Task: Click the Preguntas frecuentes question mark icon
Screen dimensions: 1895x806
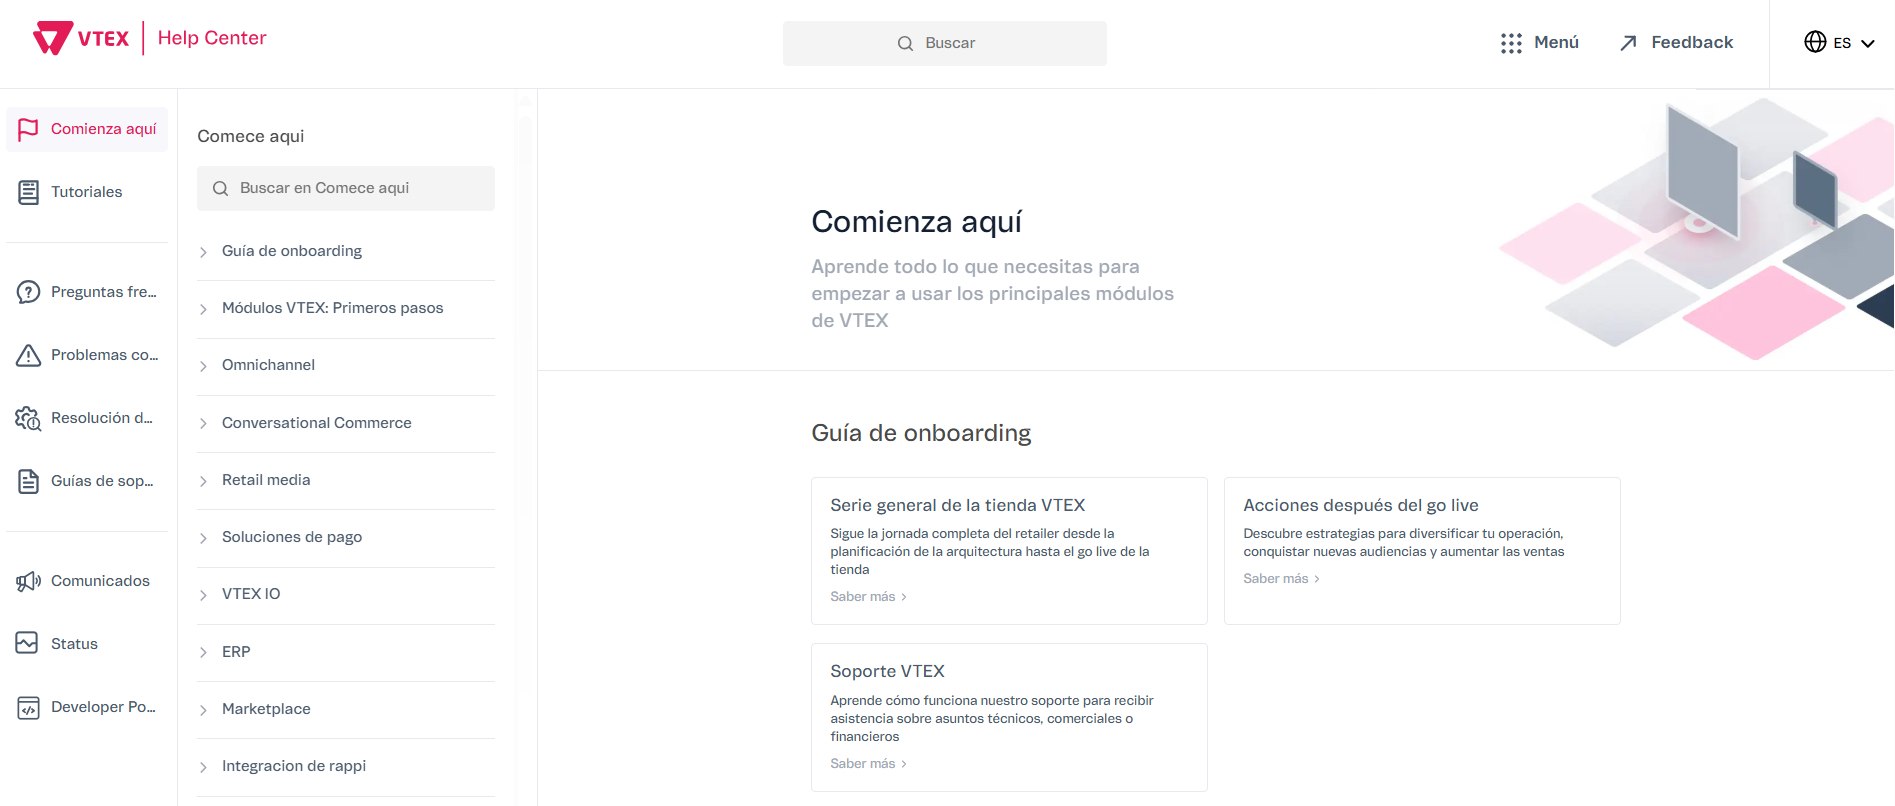Action: 29,292
